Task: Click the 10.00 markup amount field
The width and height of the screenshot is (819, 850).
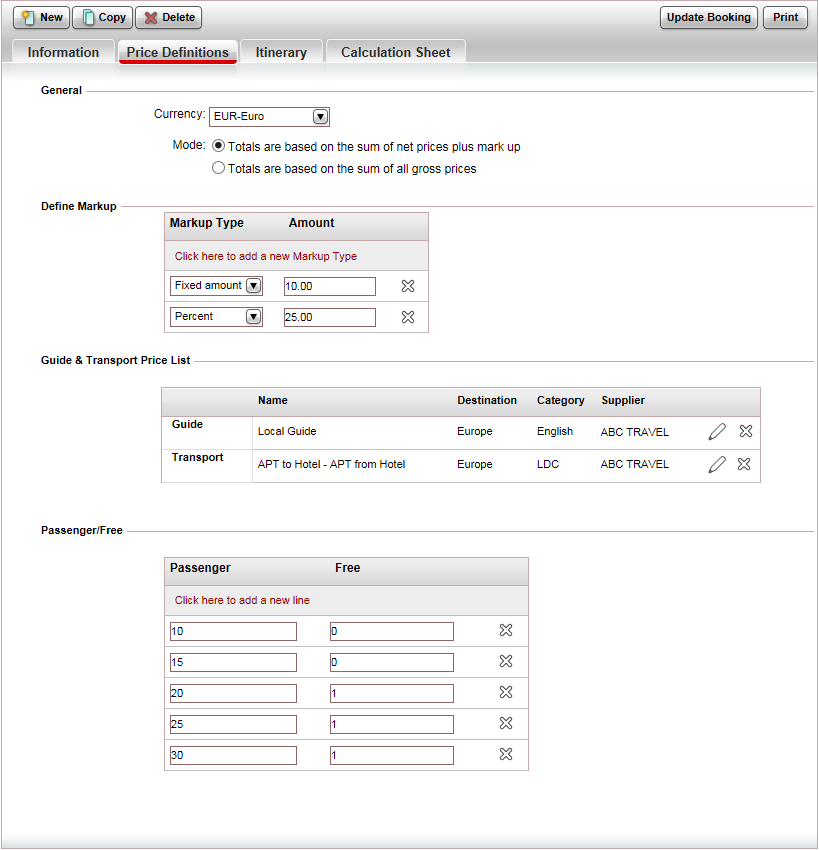Action: (330, 286)
